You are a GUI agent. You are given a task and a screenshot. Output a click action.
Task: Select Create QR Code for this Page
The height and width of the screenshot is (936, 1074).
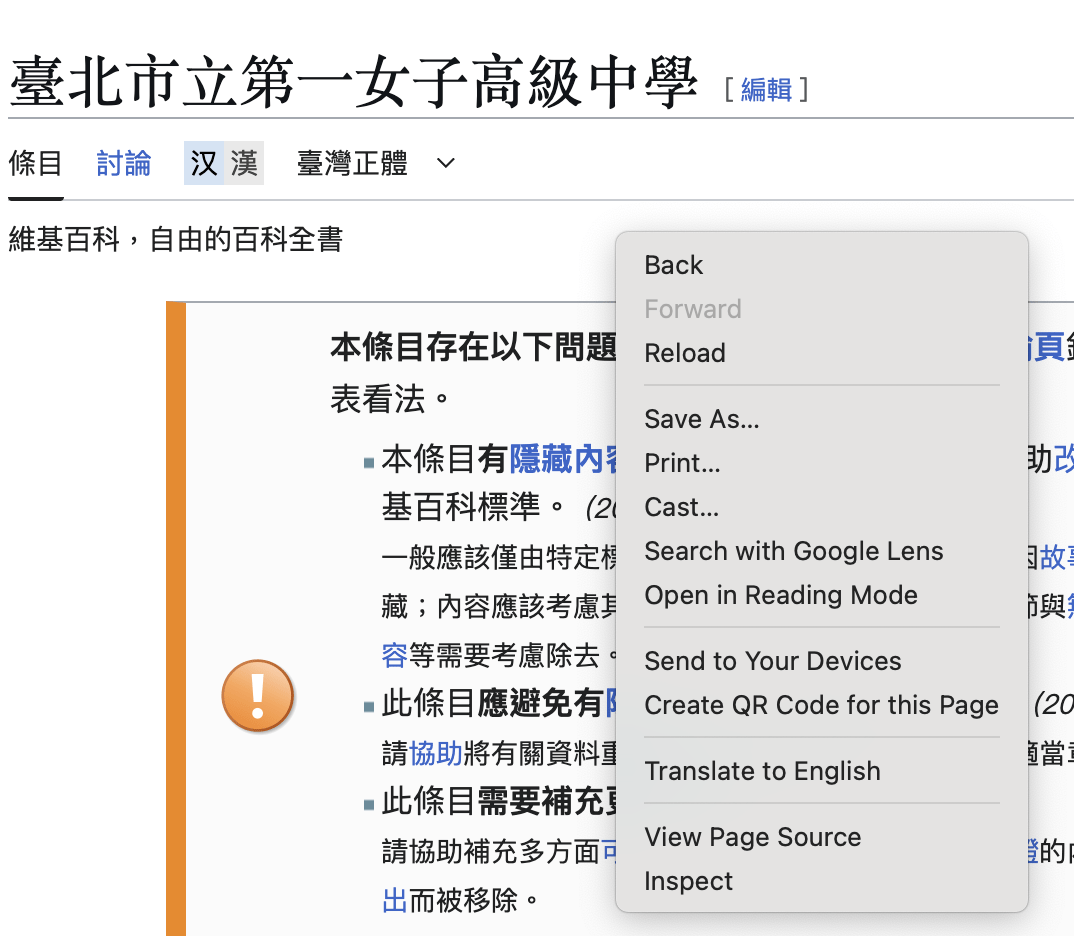coord(821,705)
